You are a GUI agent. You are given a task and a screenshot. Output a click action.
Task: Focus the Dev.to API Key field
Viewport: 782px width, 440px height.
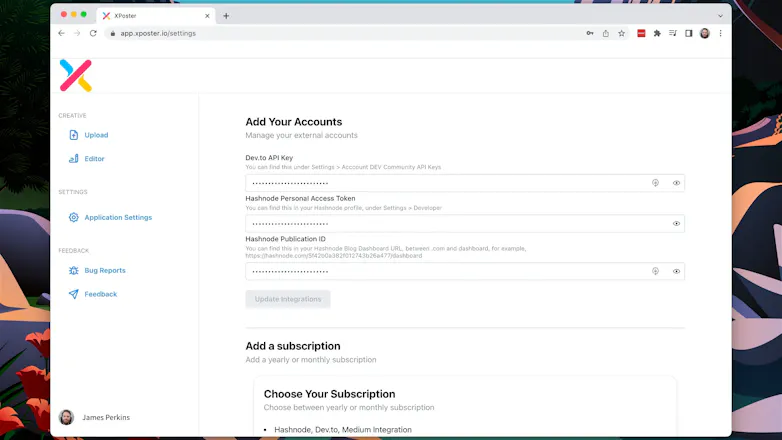click(x=465, y=183)
